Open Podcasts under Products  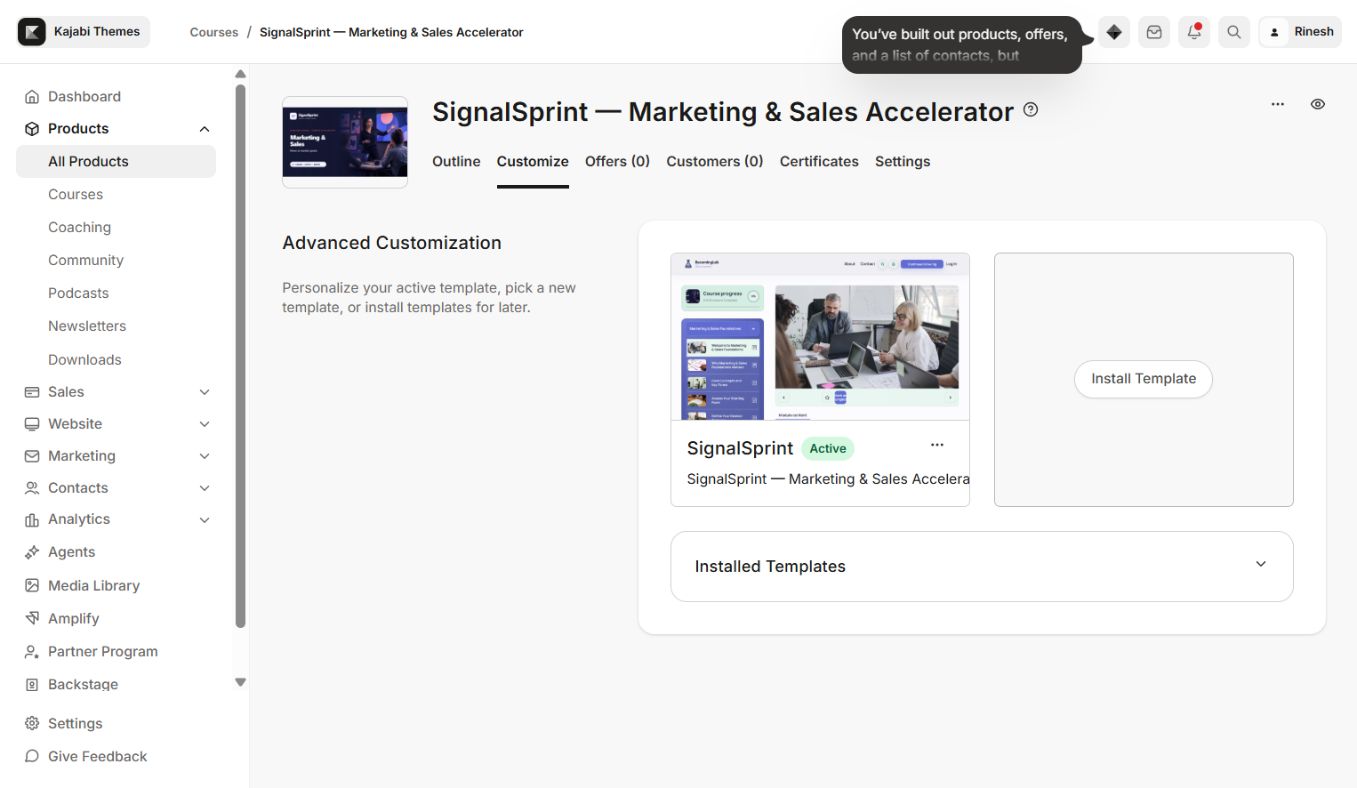78,293
